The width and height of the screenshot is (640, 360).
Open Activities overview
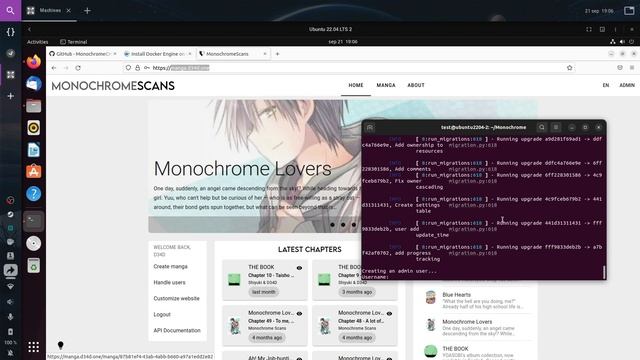(38, 42)
